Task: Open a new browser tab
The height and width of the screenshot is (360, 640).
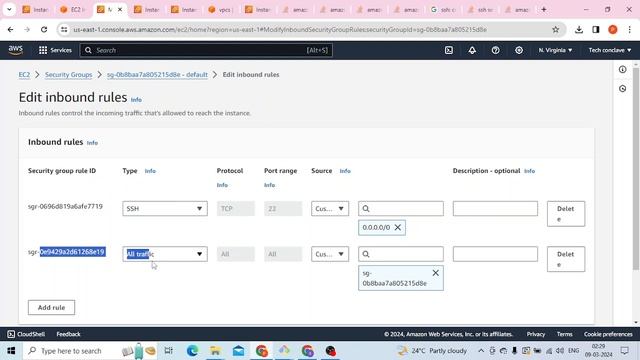Action: point(544,9)
